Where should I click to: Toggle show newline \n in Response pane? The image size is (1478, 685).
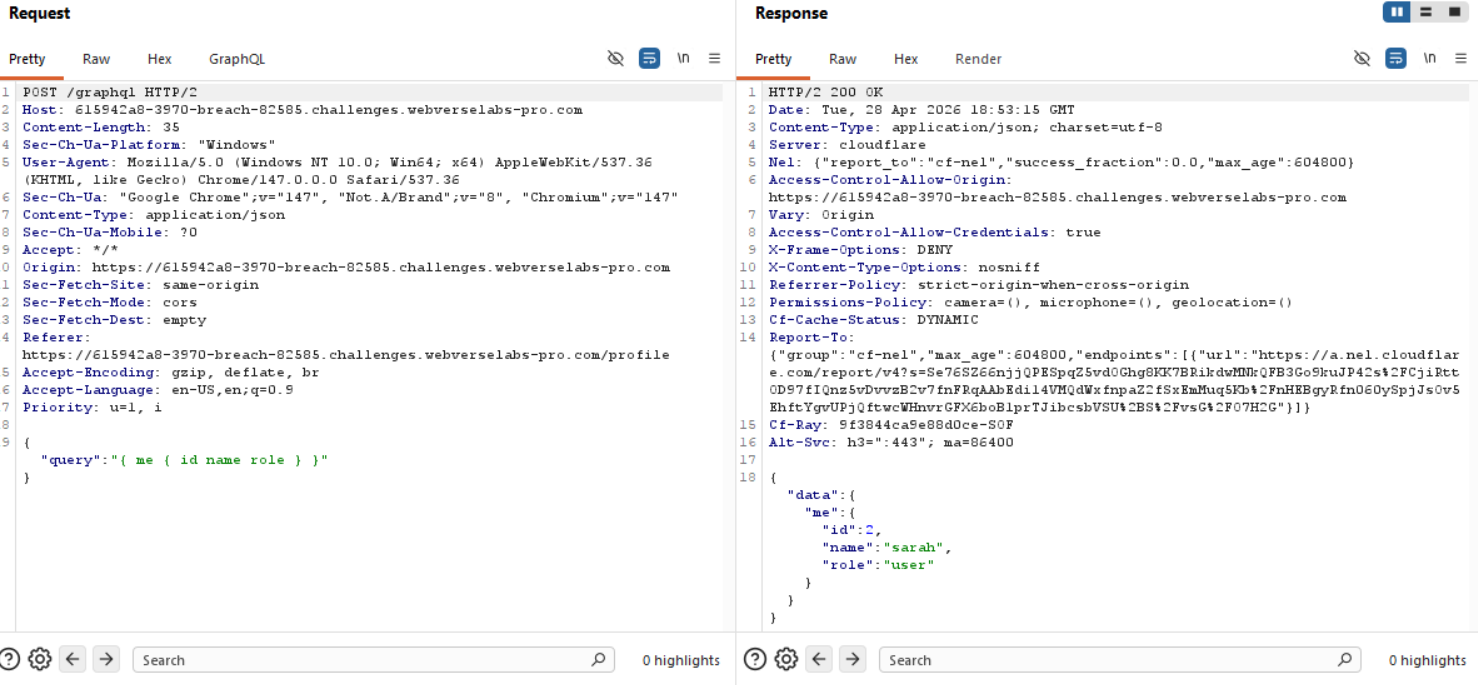[1430, 58]
